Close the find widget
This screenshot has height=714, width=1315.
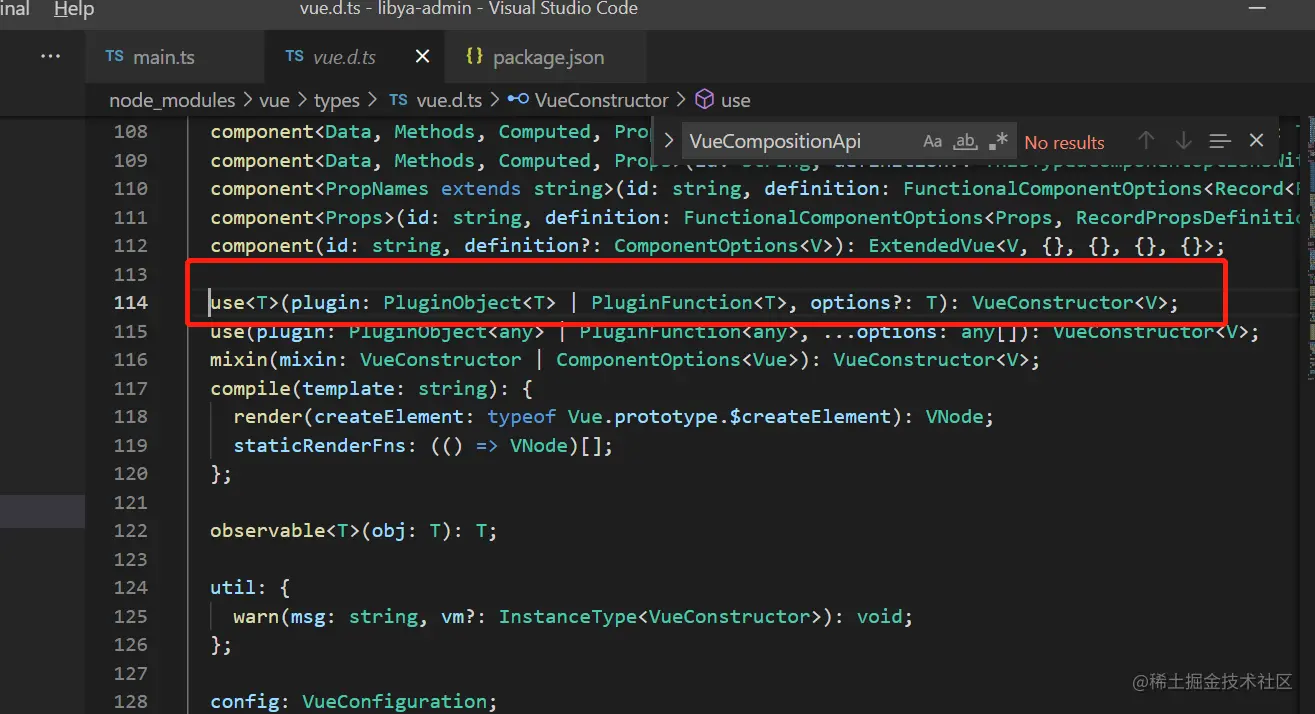pyautogui.click(x=1257, y=141)
